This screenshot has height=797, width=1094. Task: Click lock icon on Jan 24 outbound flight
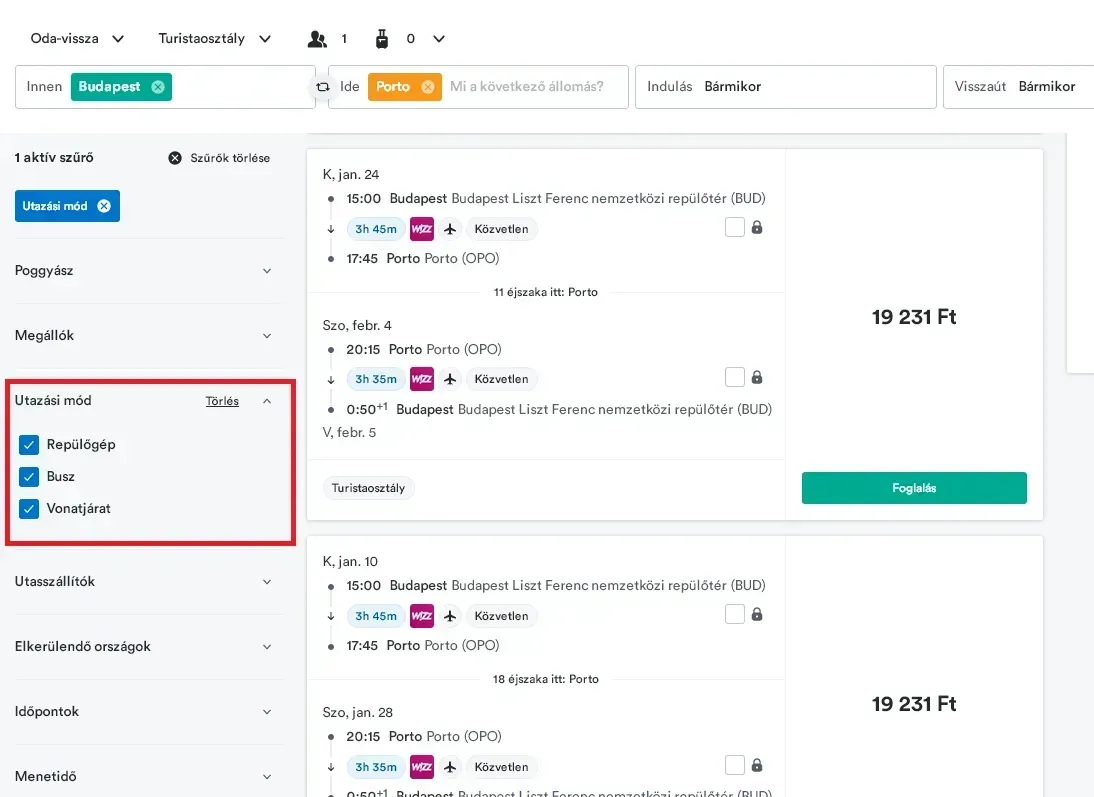tap(757, 227)
